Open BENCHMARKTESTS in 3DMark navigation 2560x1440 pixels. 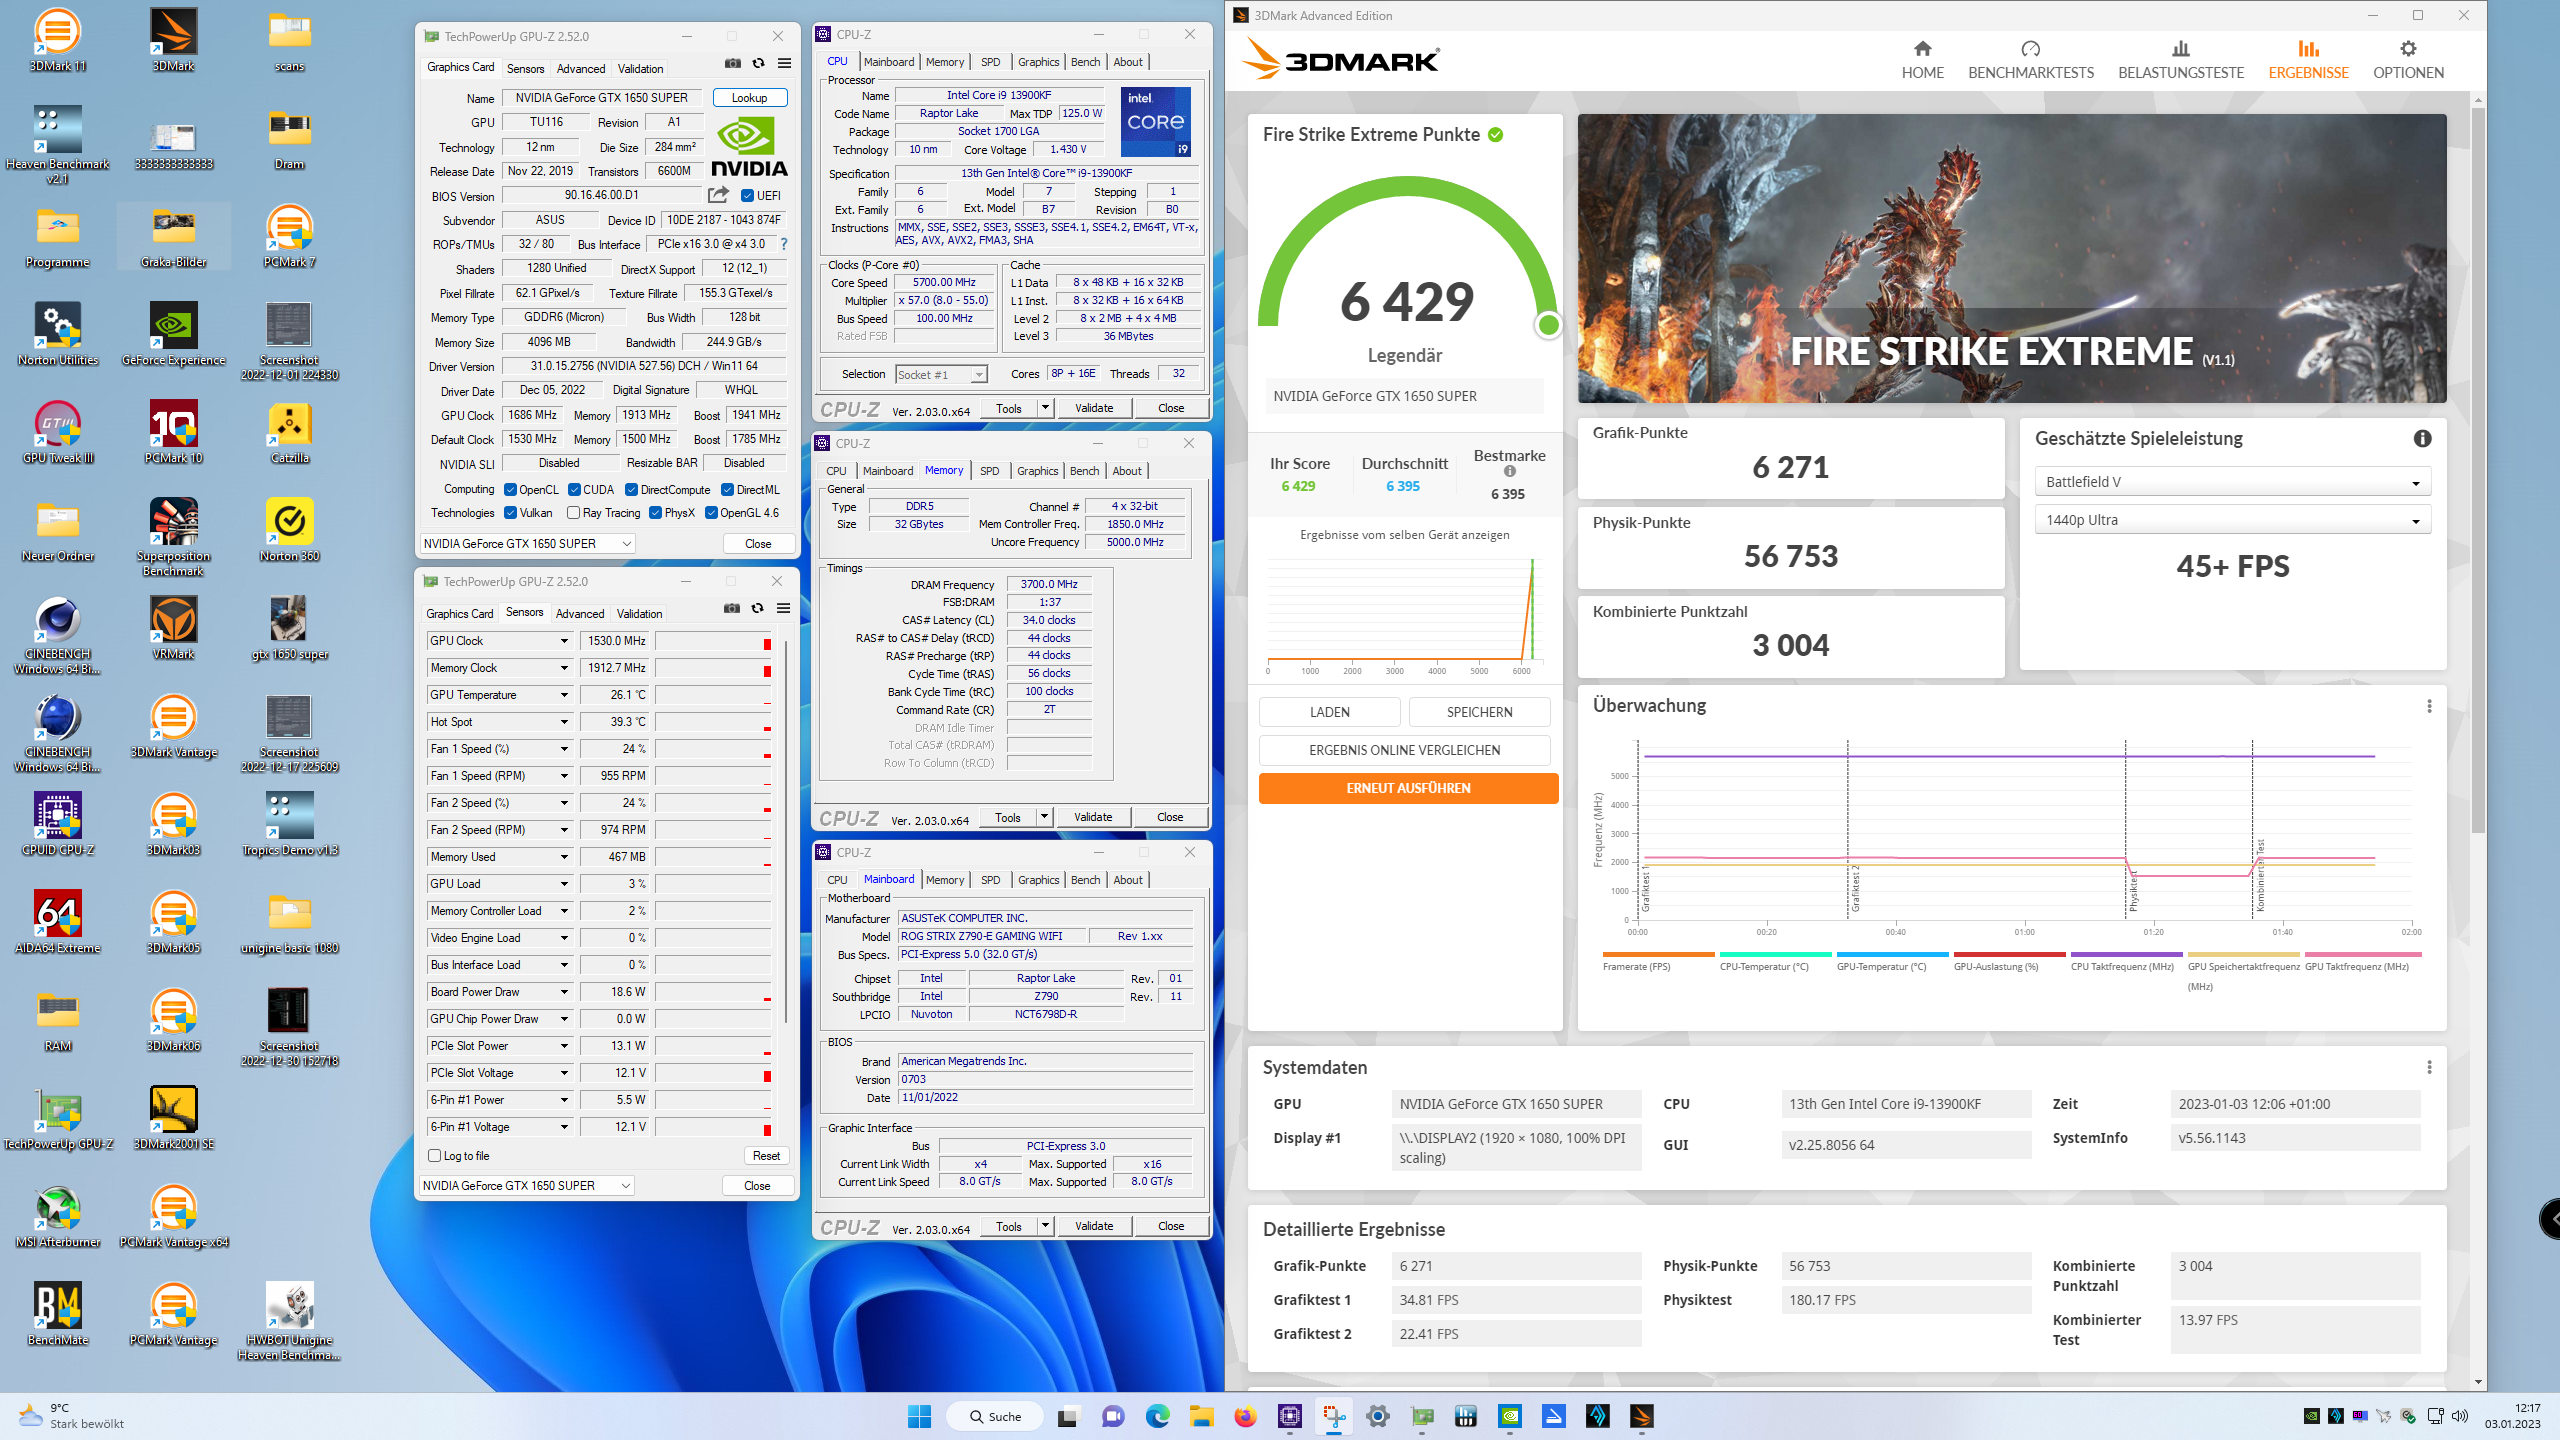2031,60
